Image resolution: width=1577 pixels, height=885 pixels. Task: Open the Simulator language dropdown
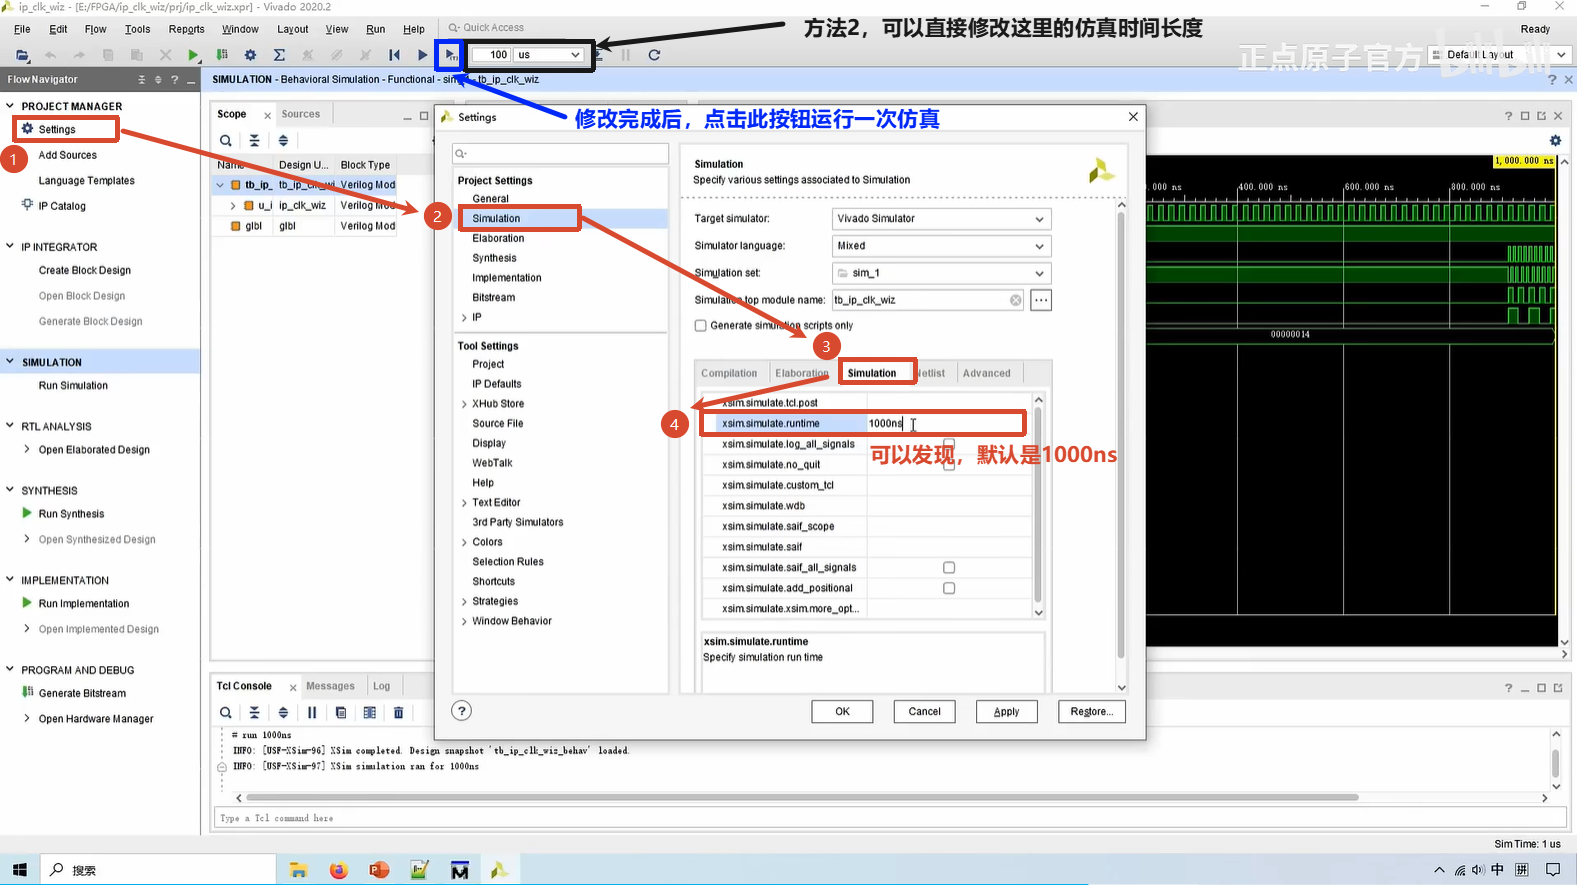[941, 246]
